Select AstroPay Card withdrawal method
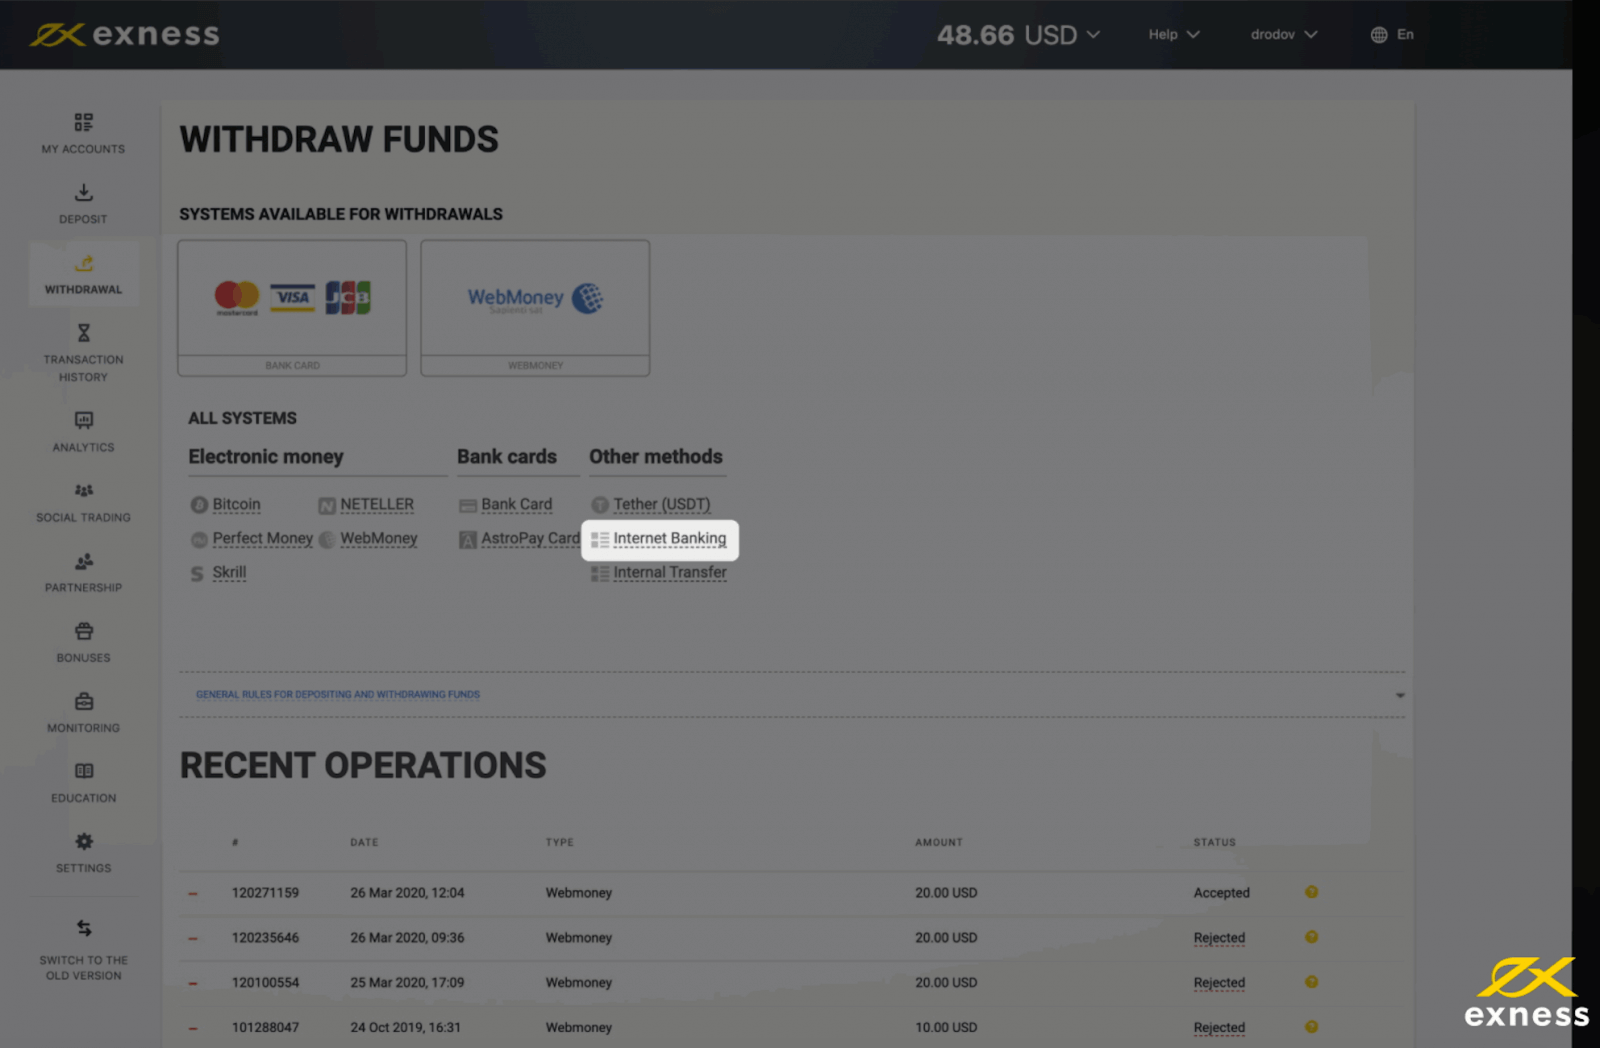Screen dimensions: 1600x1048 (530, 538)
